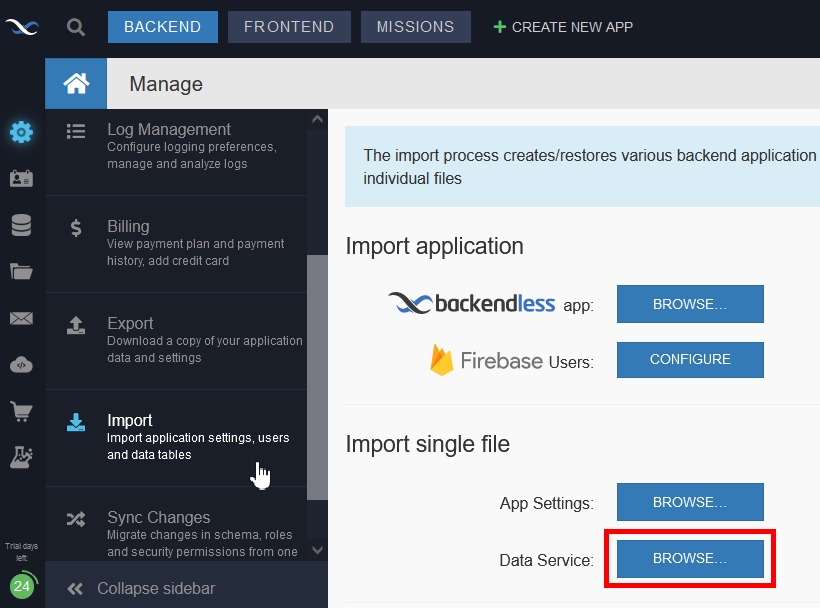Open the flask sidebar icon

[x=21, y=457]
